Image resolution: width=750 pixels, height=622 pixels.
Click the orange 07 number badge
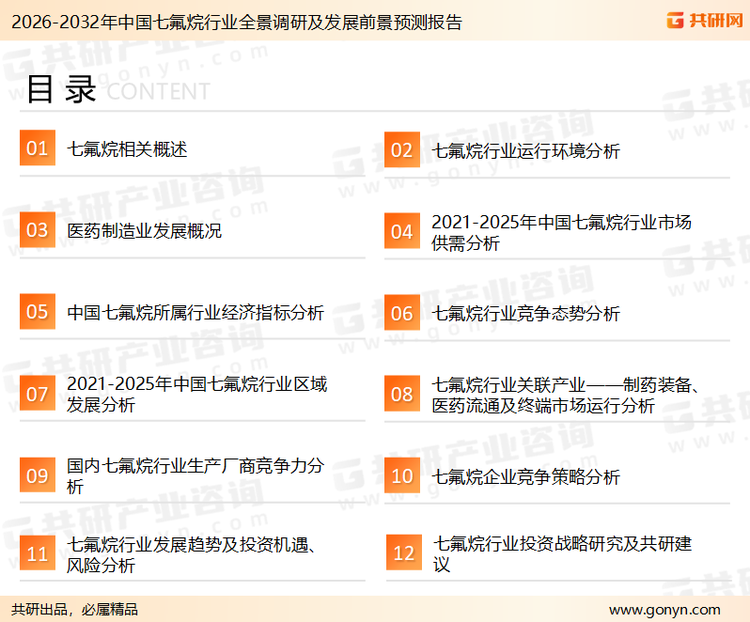[37, 393]
